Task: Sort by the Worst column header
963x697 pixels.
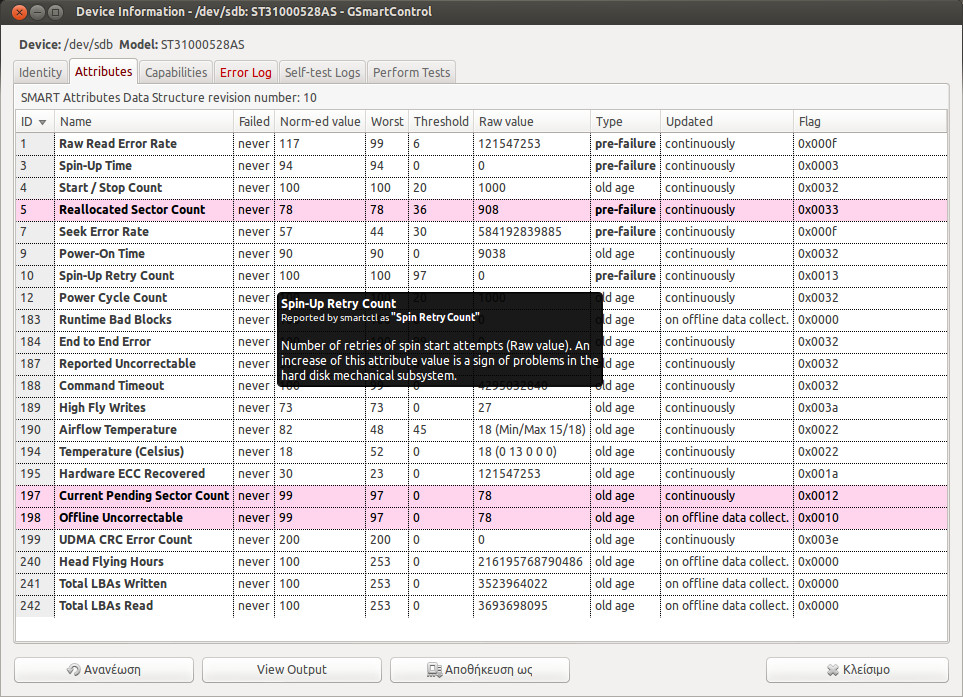Action: pos(387,122)
